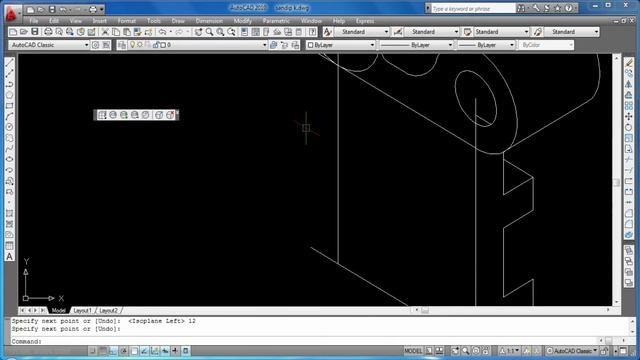
Task: Select the Ellipse draw tool
Action: pyautogui.click(x=9, y=159)
